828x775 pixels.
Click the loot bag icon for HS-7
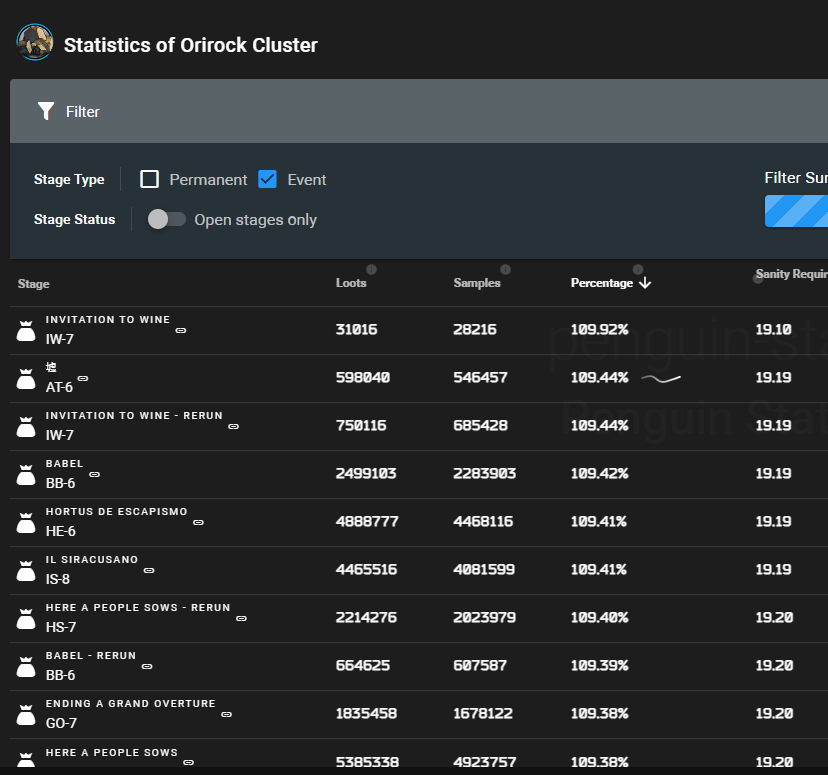click(x=26, y=619)
